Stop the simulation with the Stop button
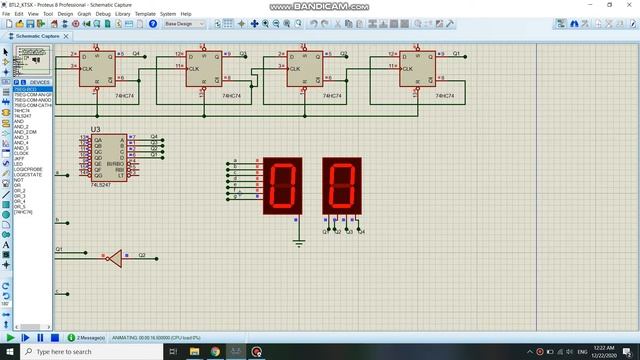This screenshot has height=360, width=640. pyautogui.click(x=55, y=338)
